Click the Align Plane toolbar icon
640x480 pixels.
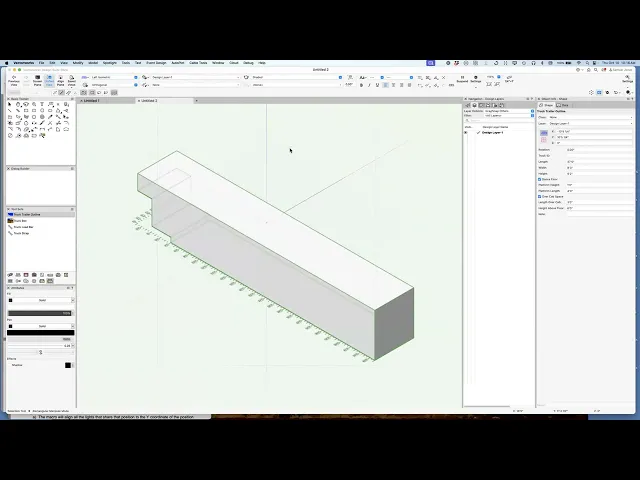60,80
